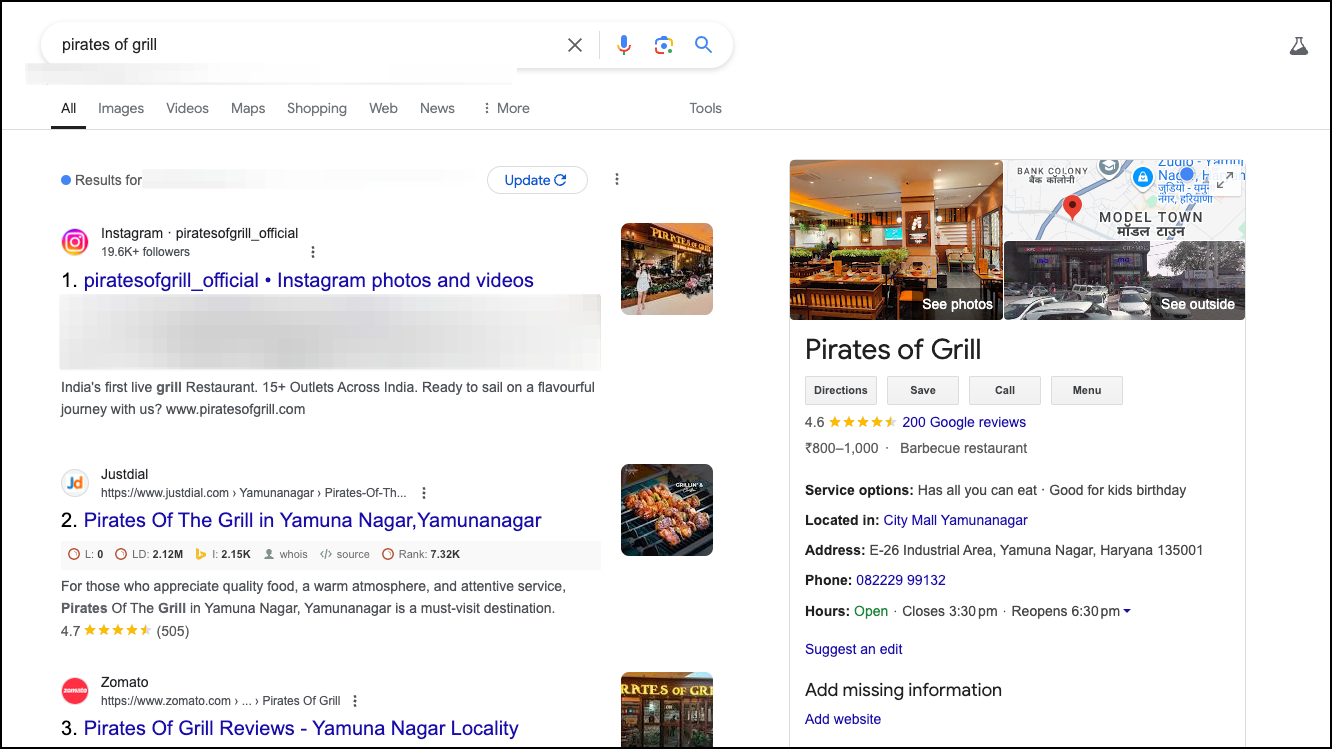Switch to the Images tab

point(121,108)
